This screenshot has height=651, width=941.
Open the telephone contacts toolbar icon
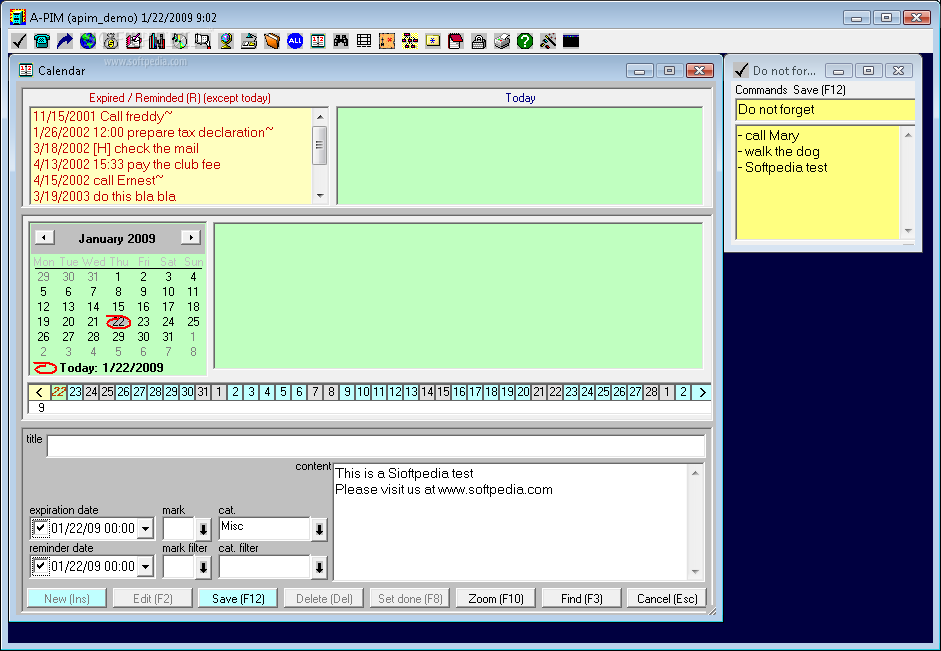pyautogui.click(x=42, y=41)
